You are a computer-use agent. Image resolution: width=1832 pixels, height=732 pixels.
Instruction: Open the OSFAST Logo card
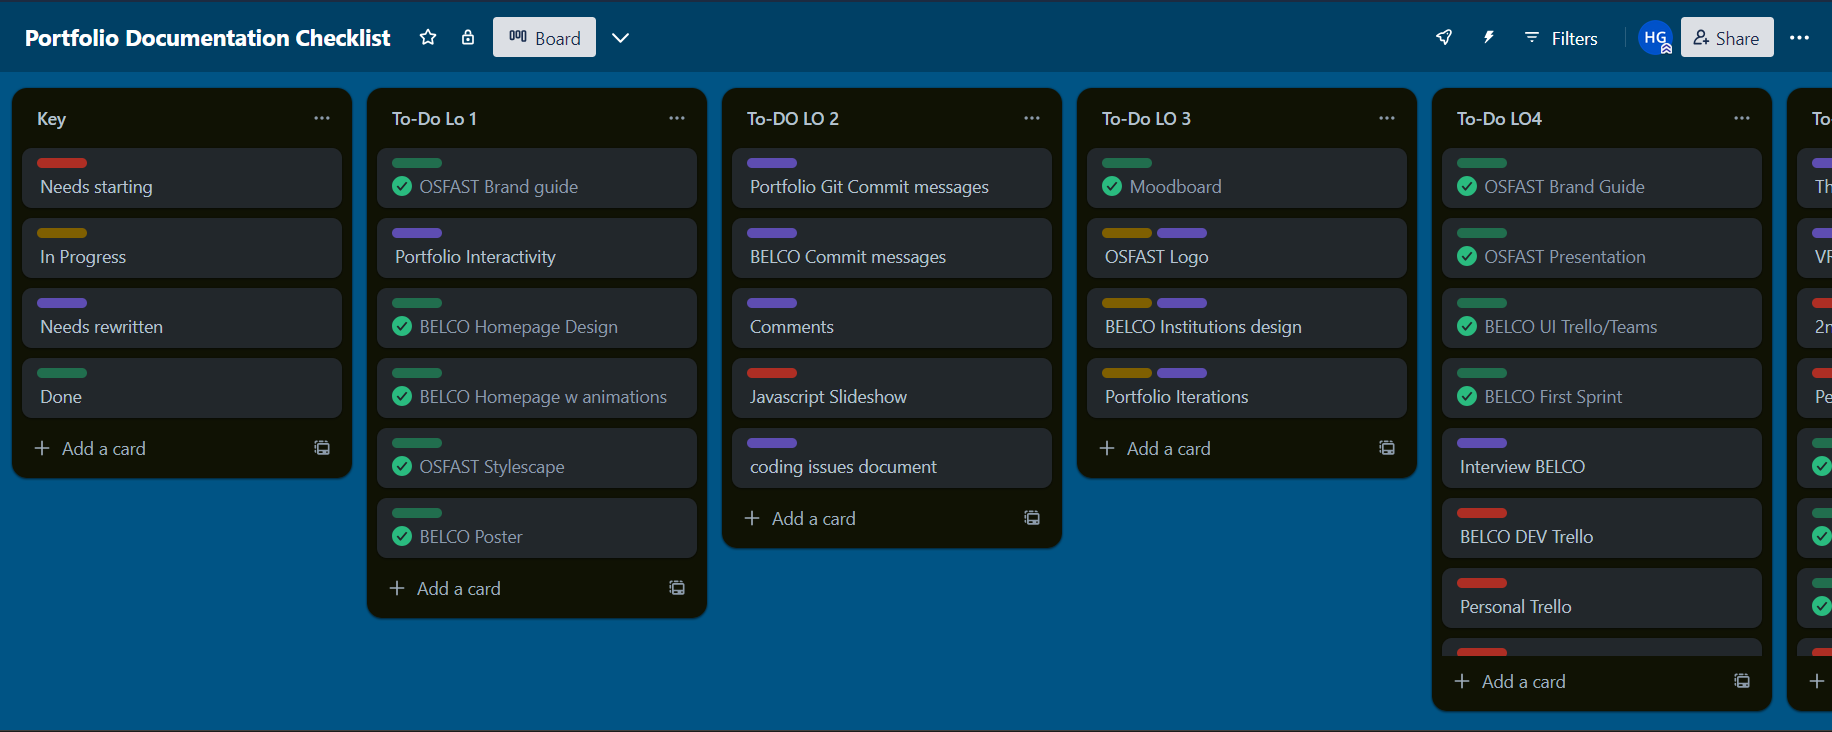[1247, 248]
